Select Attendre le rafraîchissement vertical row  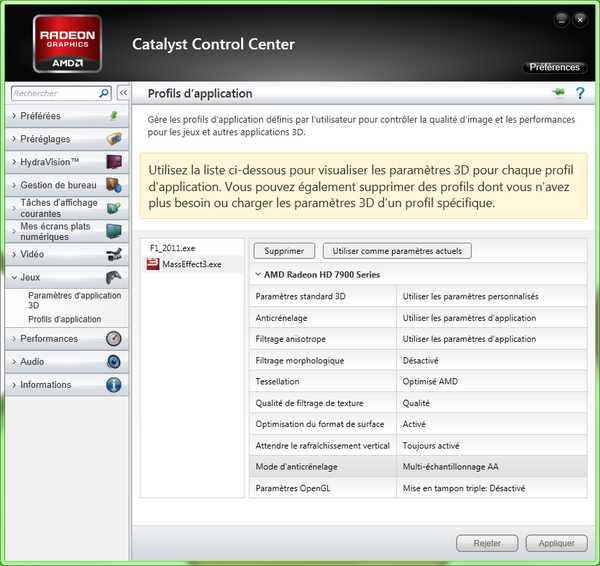(x=418, y=445)
